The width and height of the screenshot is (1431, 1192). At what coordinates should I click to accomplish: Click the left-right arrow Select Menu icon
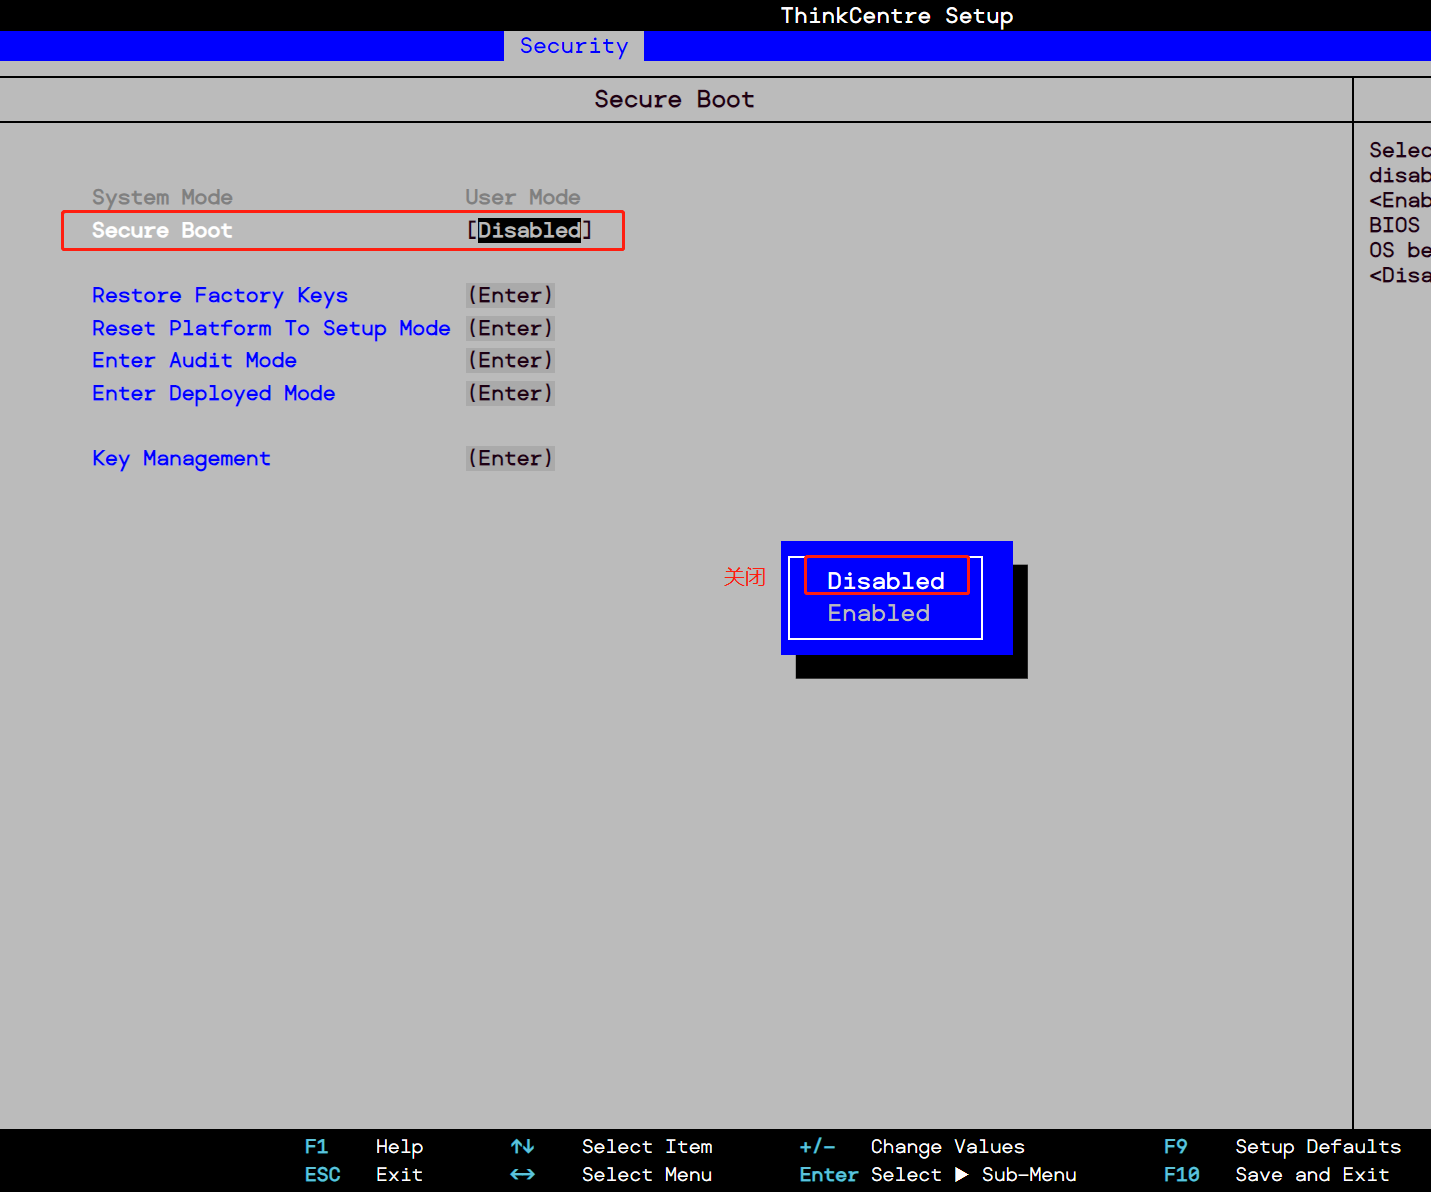click(522, 1175)
